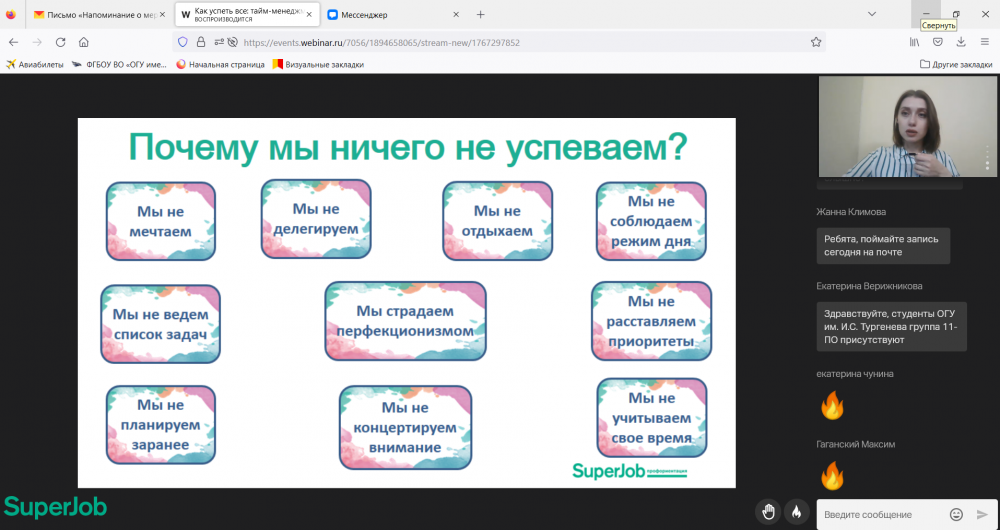Go to the browser home page
1000x530 pixels.
click(84, 42)
